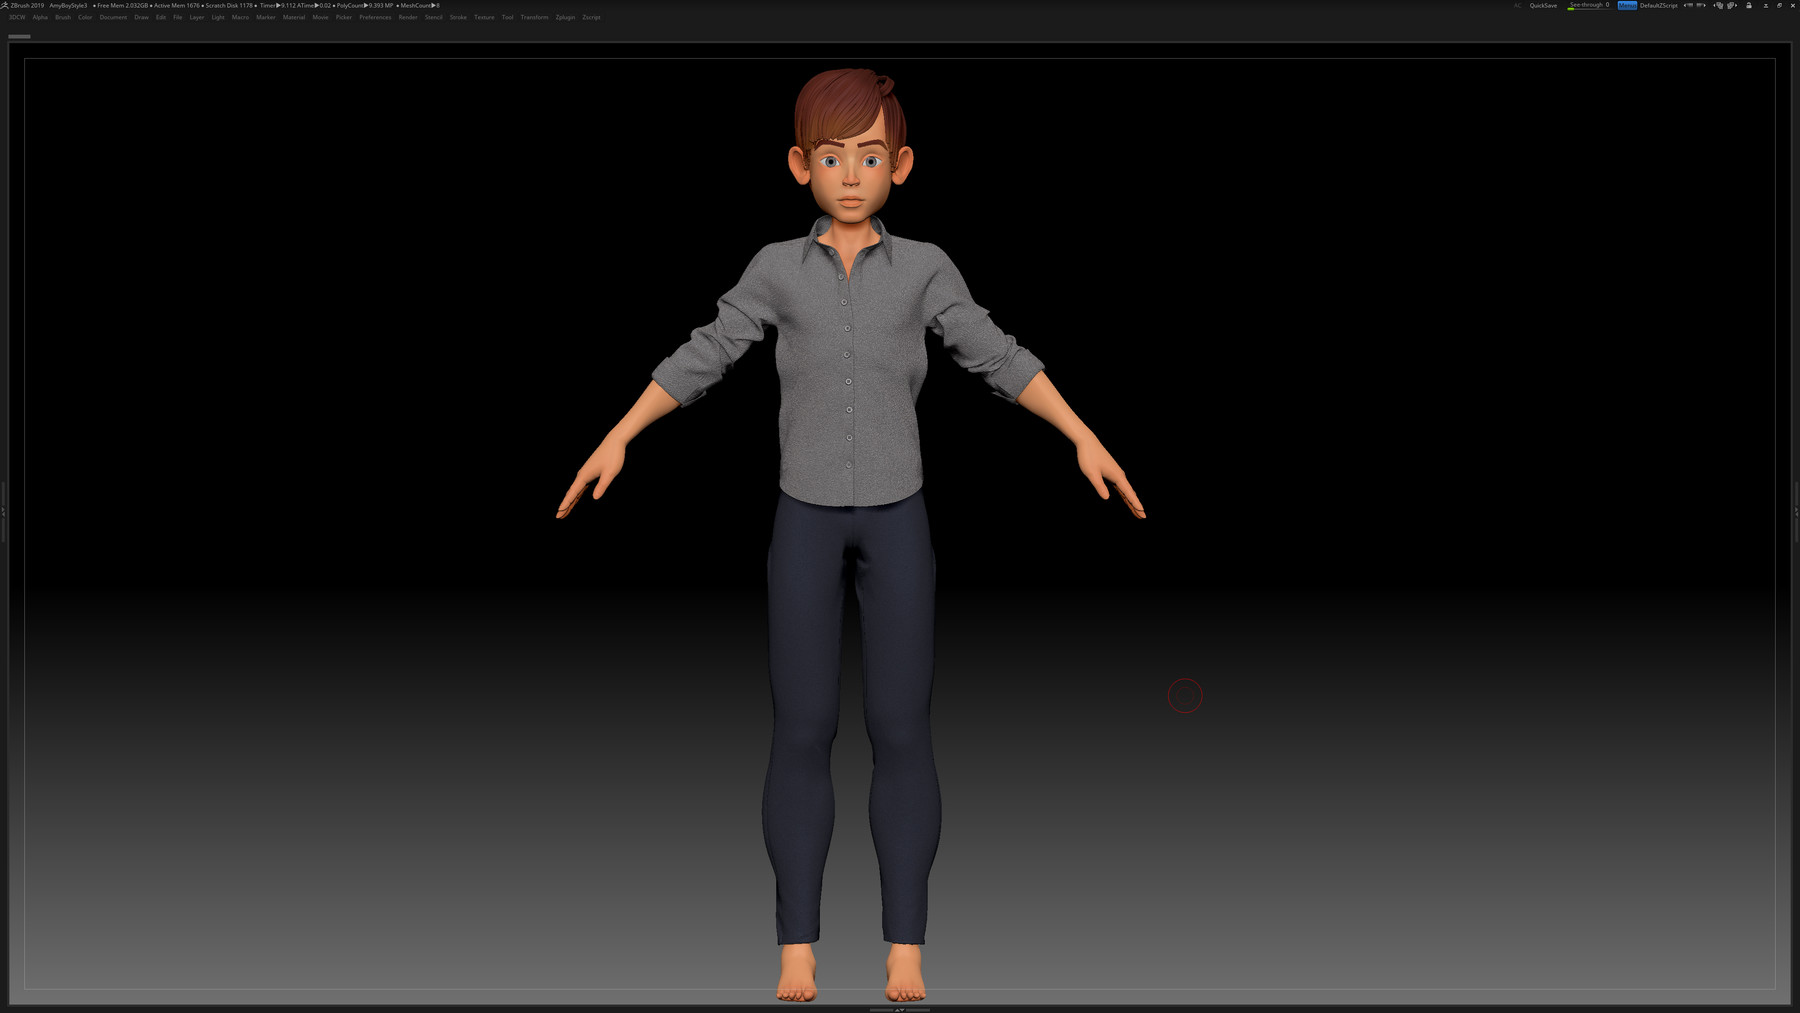The height and width of the screenshot is (1013, 1800).
Task: Click the AC auto-collapse indicator
Action: tap(1517, 5)
